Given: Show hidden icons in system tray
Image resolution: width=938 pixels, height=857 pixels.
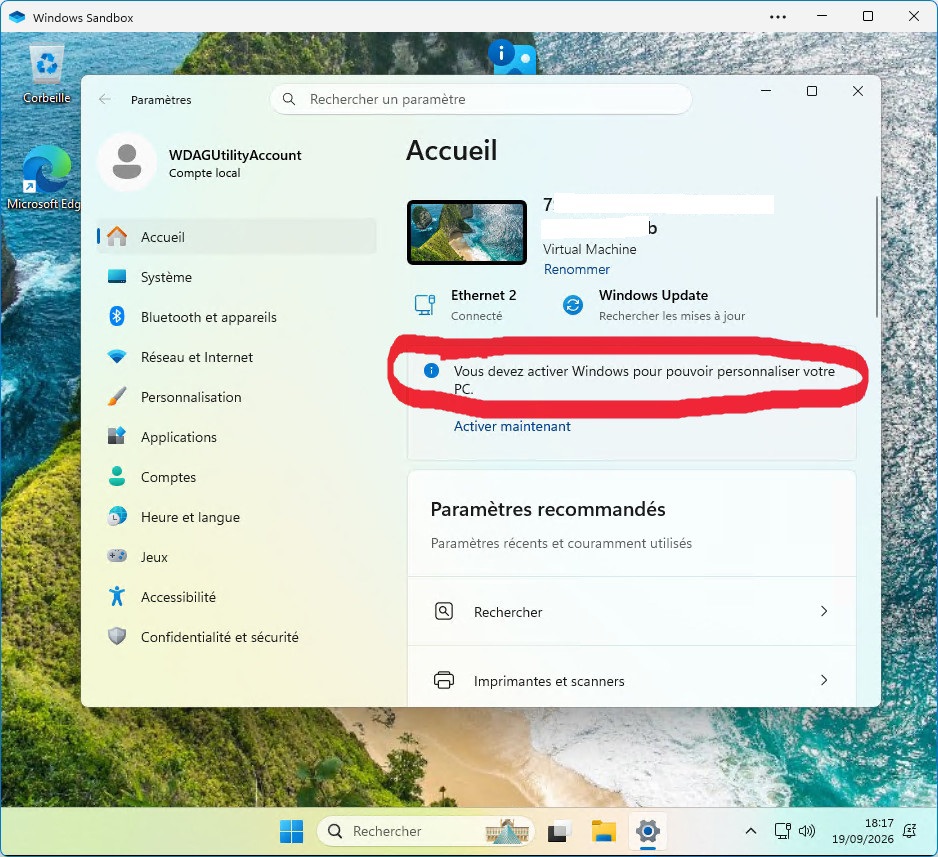Looking at the screenshot, I should [x=751, y=831].
